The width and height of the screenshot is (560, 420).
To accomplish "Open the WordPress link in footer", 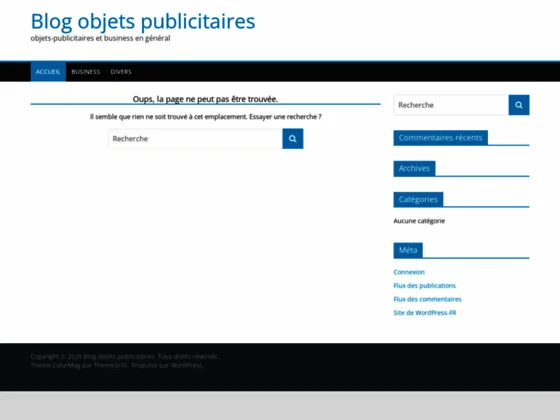I will [186, 365].
